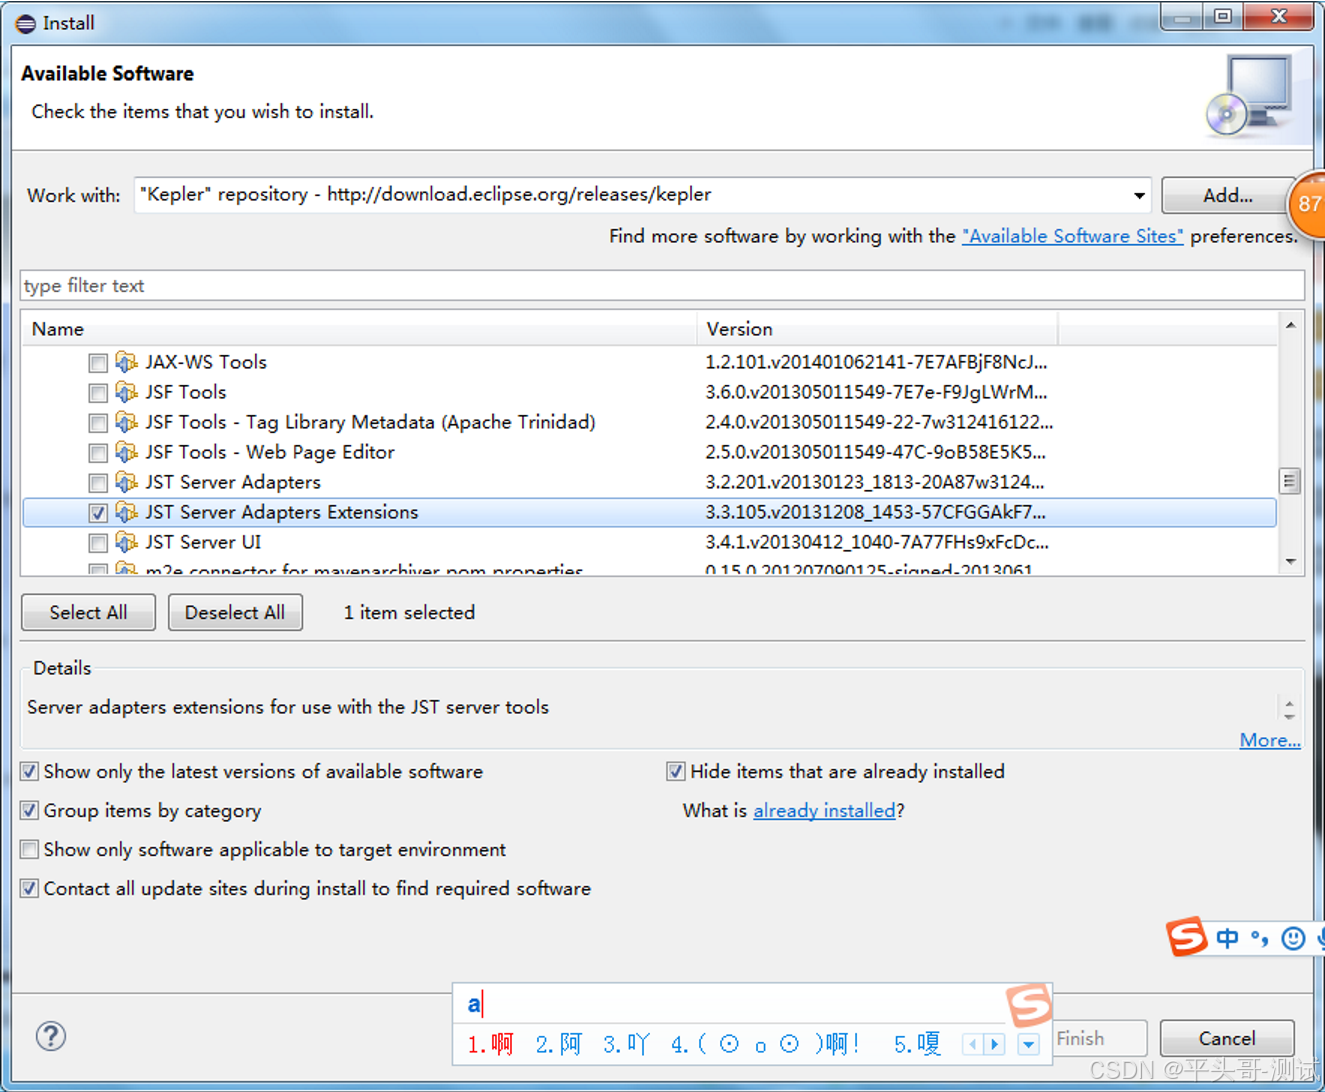The width and height of the screenshot is (1325, 1092).
Task: Check JSF Tools Tag Library Metadata checkbox
Action: (x=98, y=423)
